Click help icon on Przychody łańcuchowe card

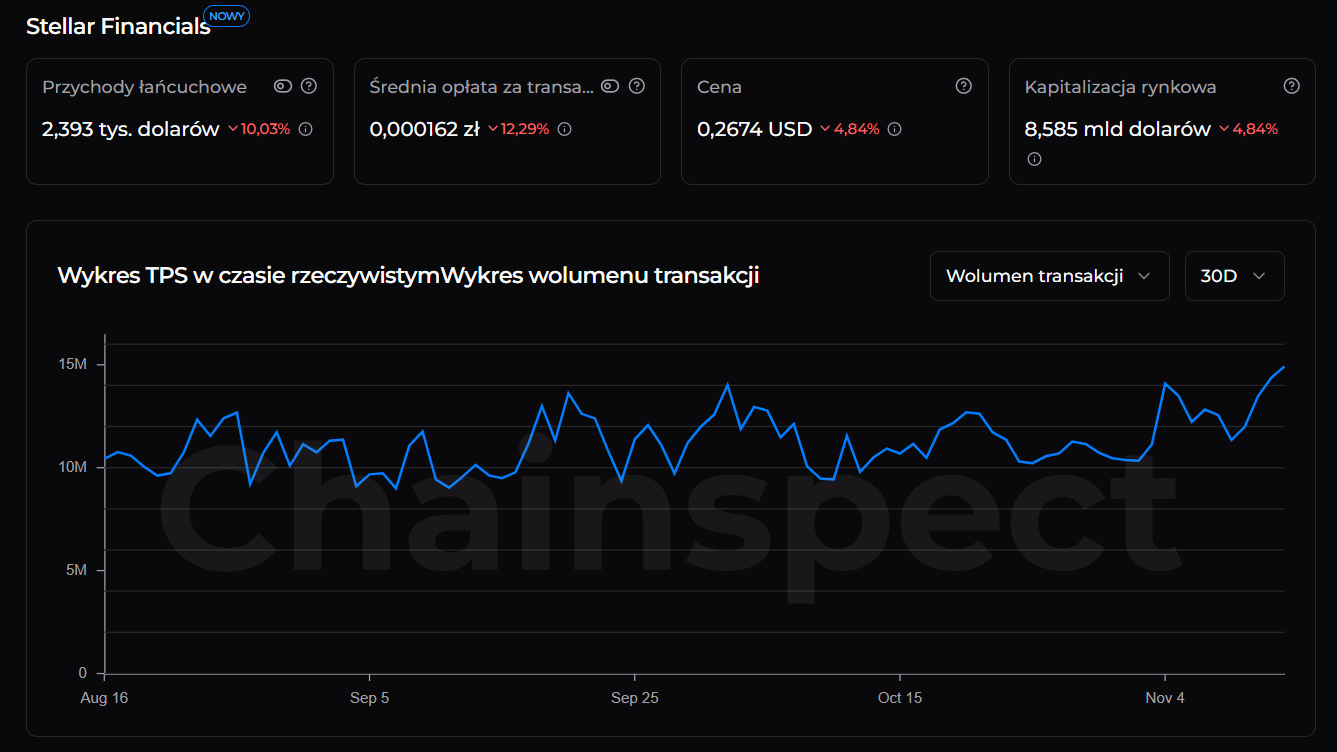309,86
